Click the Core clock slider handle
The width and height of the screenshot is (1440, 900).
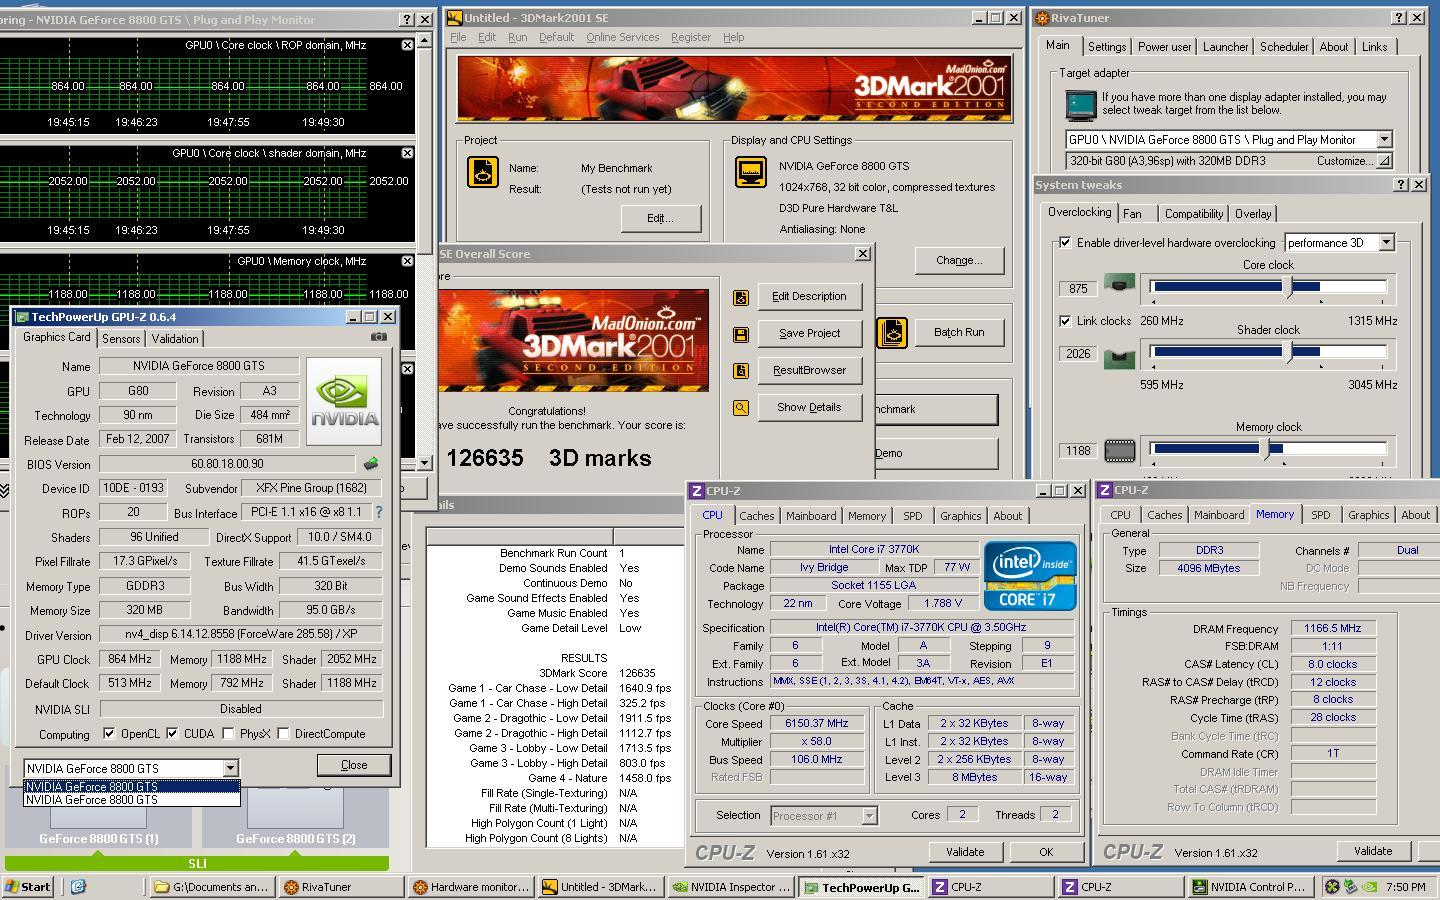1288,288
